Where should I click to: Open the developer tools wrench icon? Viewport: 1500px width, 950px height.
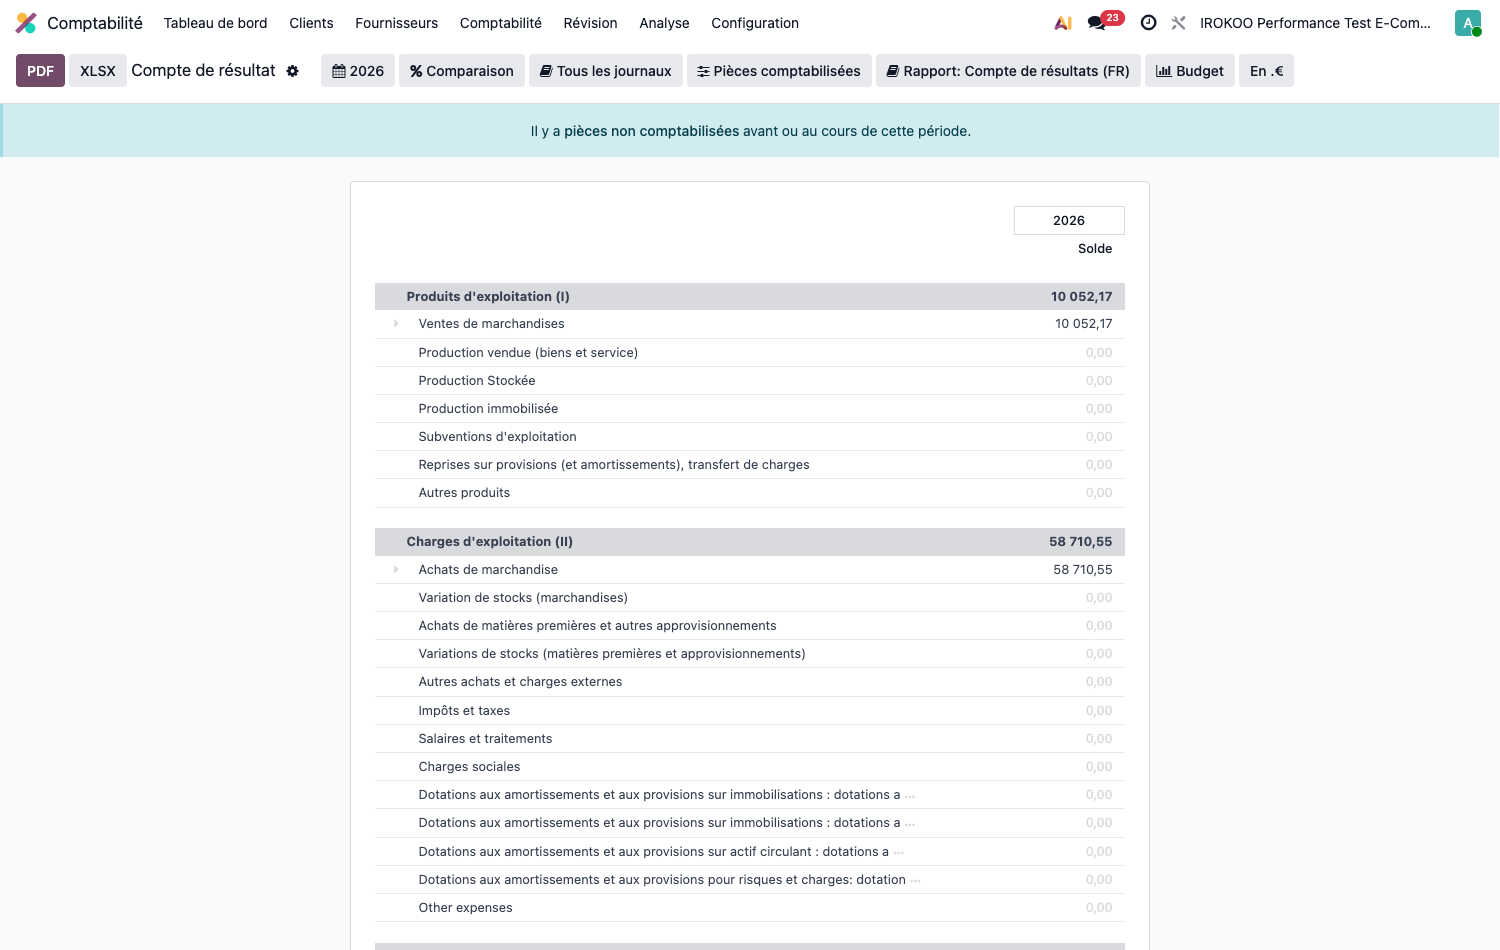1179,23
